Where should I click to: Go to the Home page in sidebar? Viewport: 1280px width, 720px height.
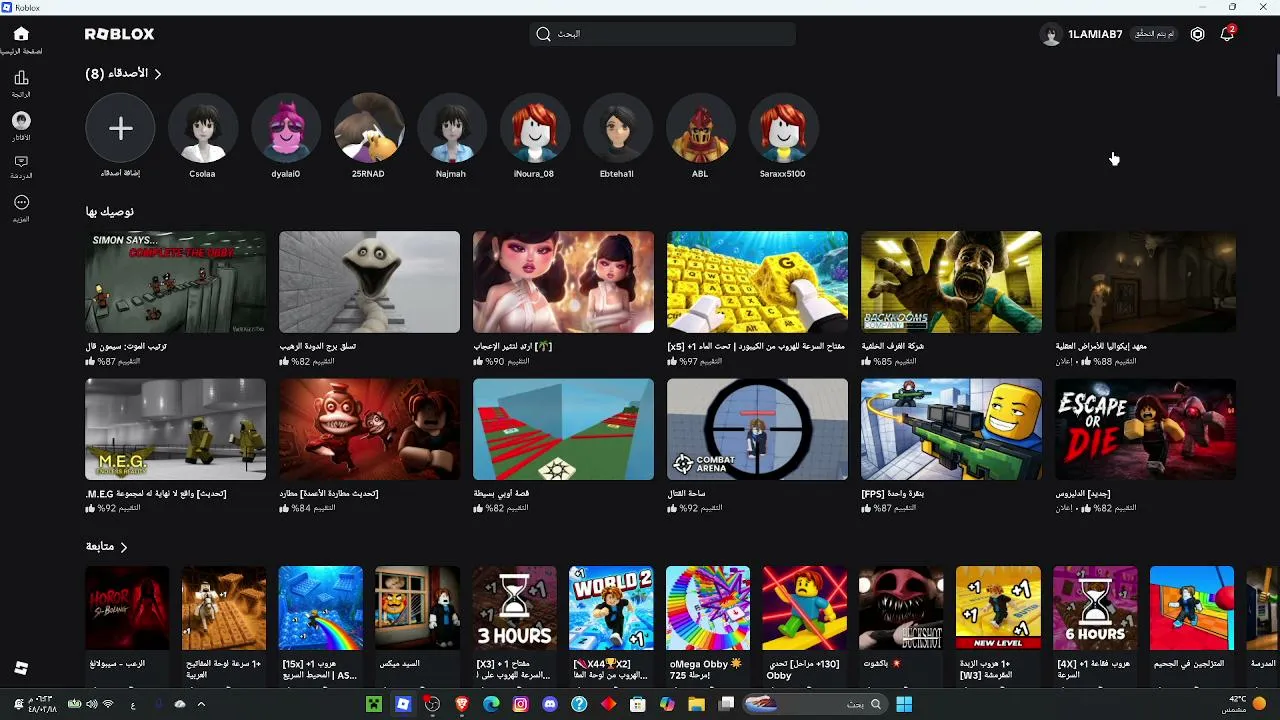tap(21, 34)
